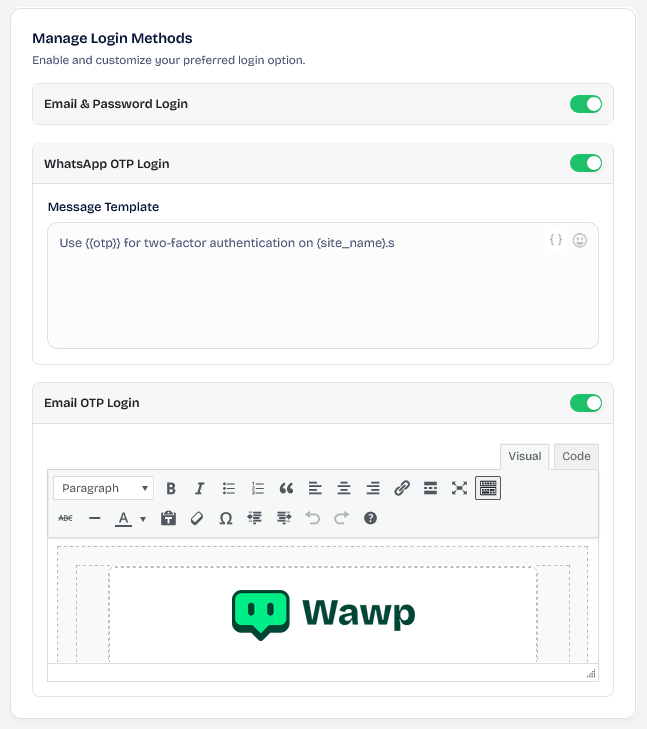The image size is (647, 729).
Task: Click the text color A swatch
Action: (x=123, y=518)
